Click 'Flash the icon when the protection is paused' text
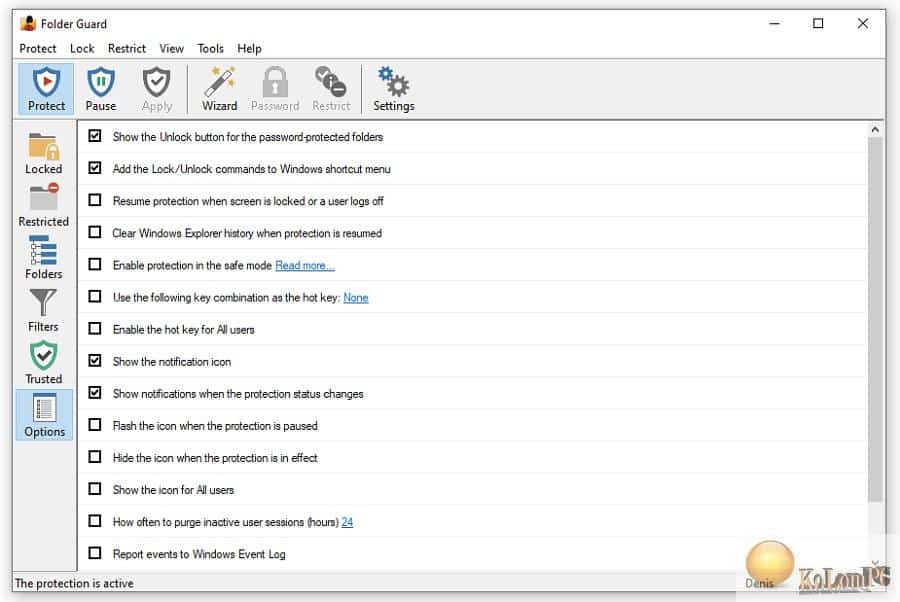900x602 pixels. pyautogui.click(x=215, y=426)
